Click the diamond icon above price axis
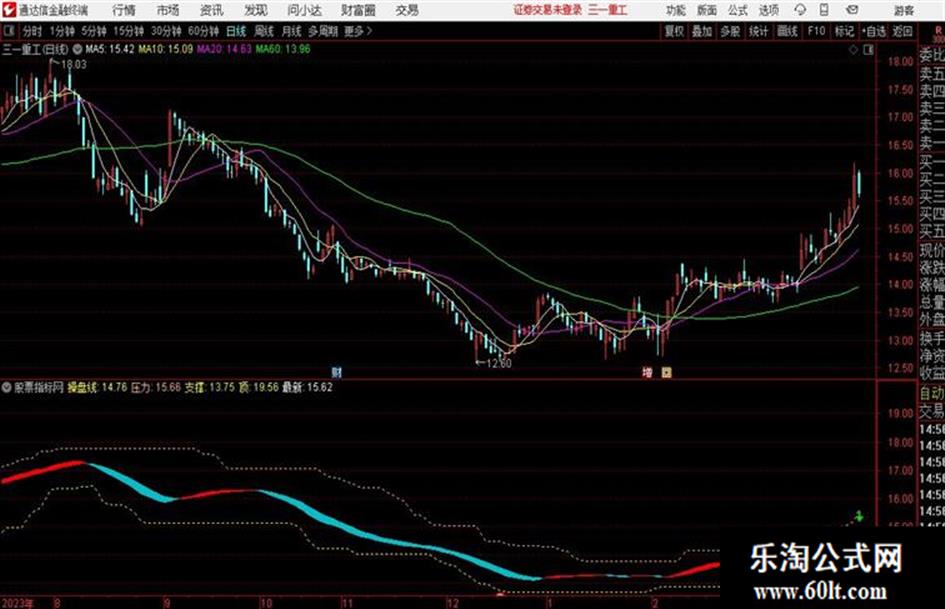 pyautogui.click(x=853, y=50)
